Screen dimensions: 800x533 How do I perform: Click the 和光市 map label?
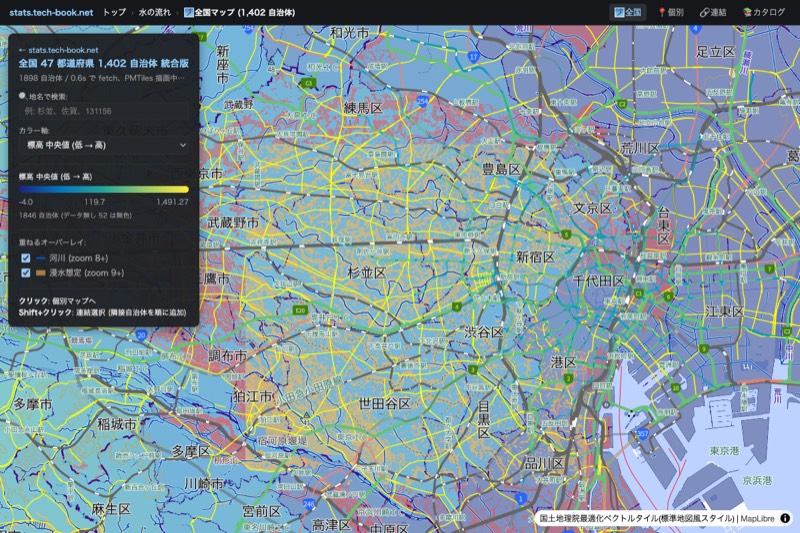[349, 33]
